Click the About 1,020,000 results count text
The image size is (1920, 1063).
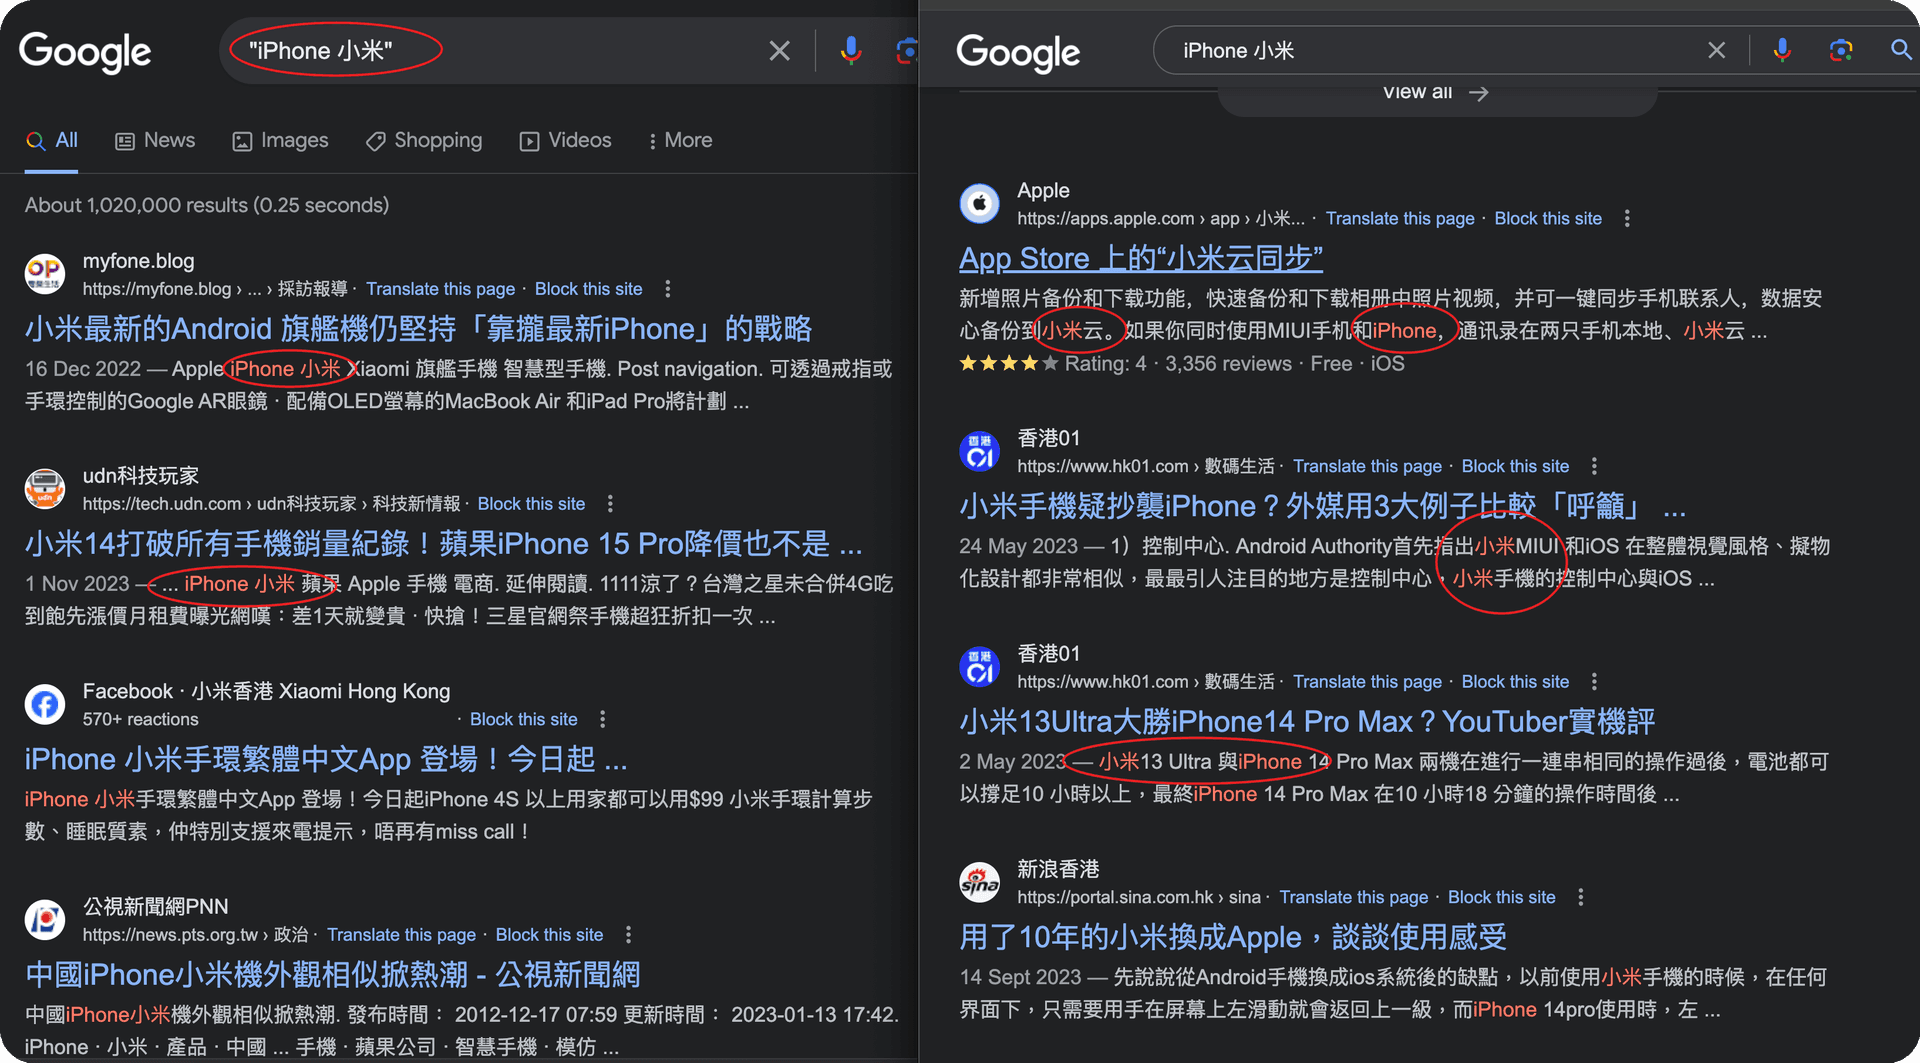click(x=207, y=205)
